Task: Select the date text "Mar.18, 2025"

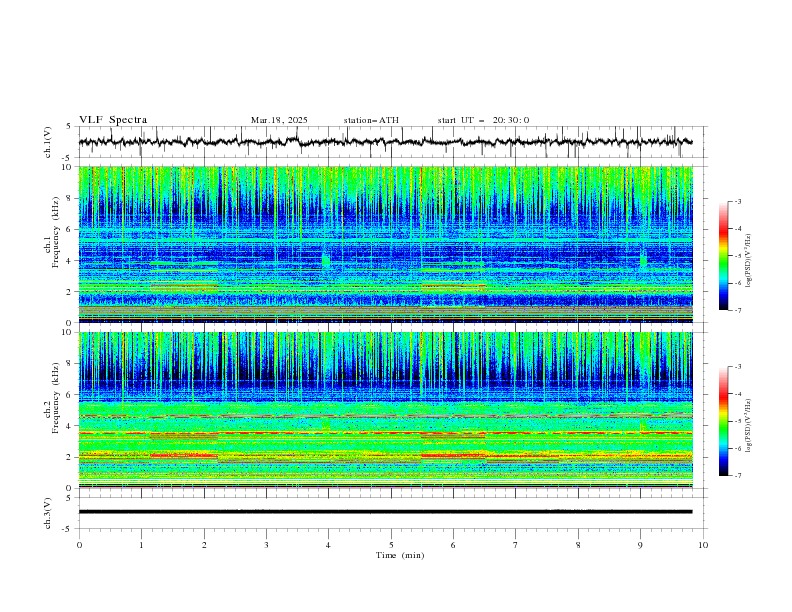Action: click(x=279, y=120)
